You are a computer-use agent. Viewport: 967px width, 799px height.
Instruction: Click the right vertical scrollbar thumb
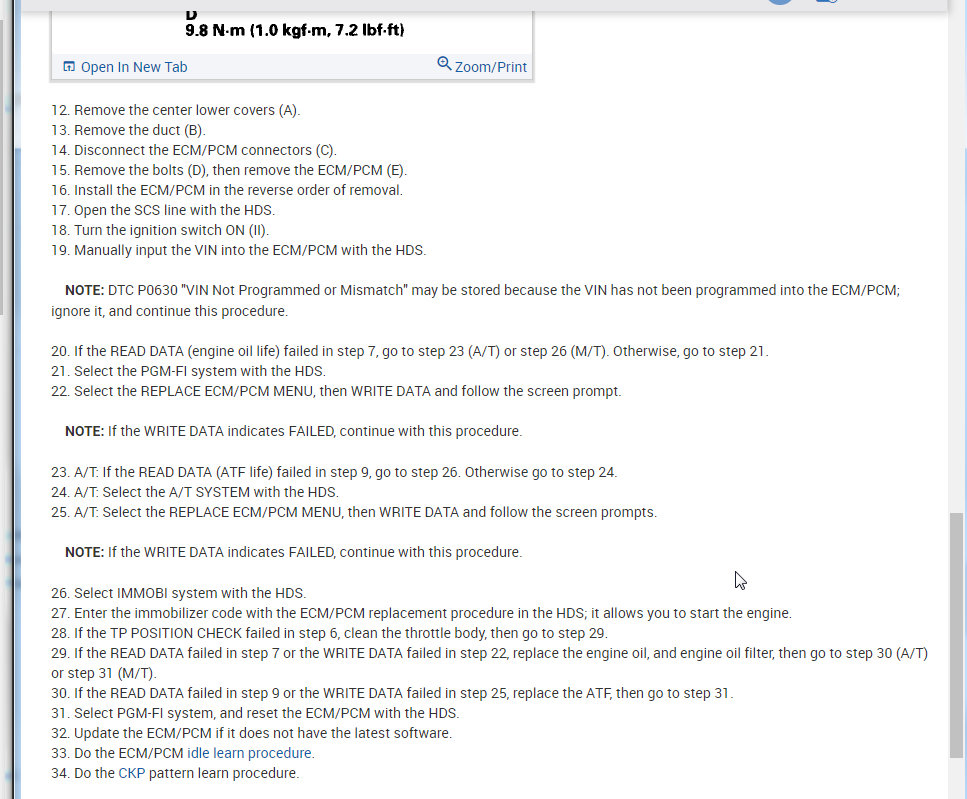click(957, 635)
